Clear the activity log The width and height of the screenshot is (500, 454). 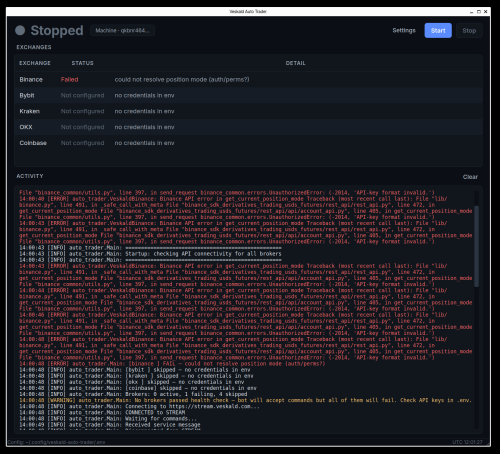(x=470, y=177)
